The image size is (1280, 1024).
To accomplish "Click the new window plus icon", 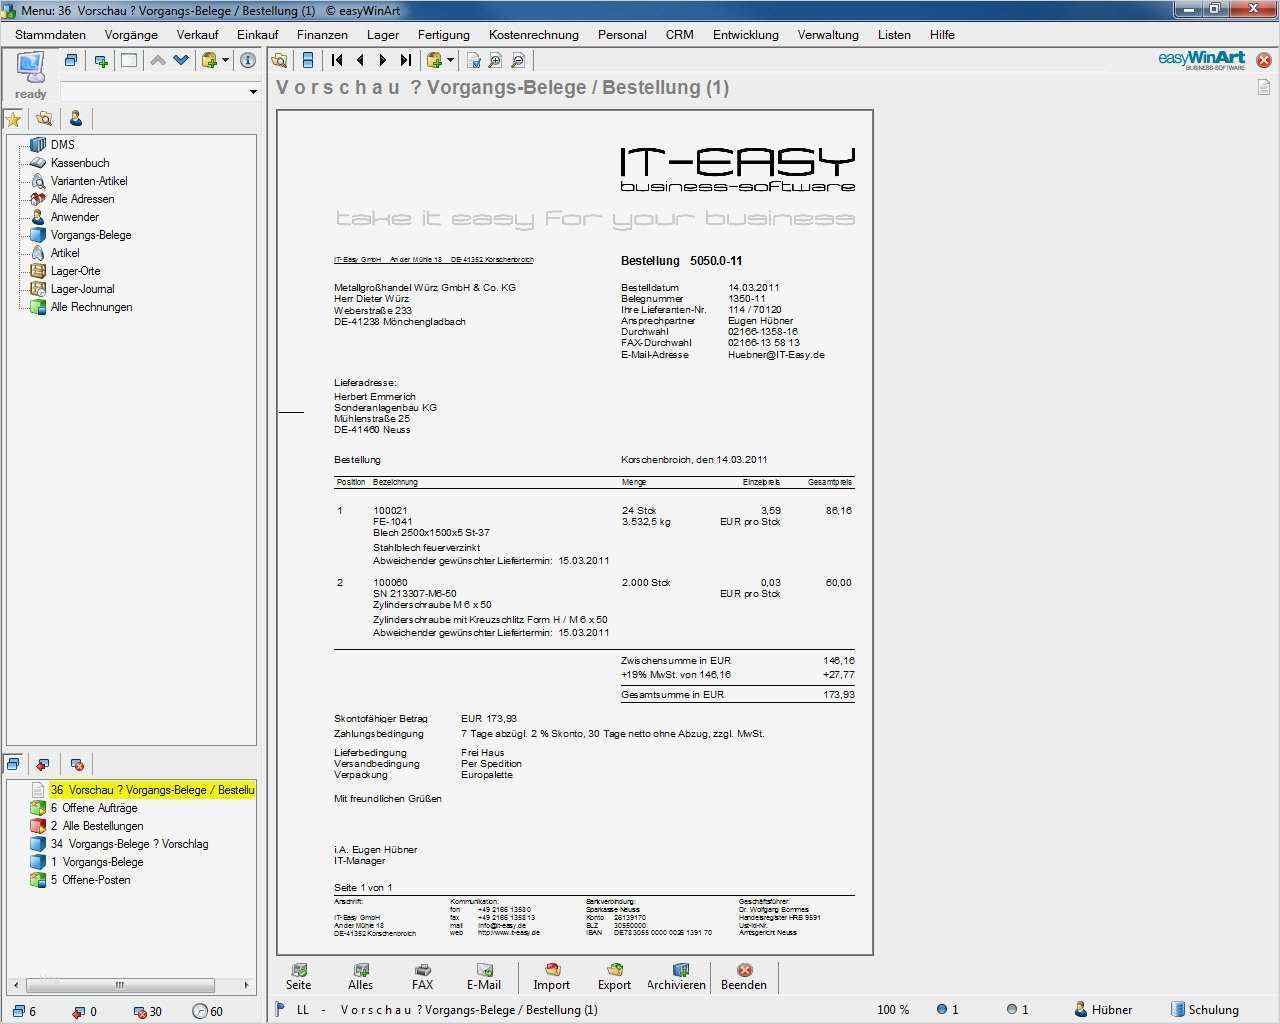I will (x=101, y=61).
